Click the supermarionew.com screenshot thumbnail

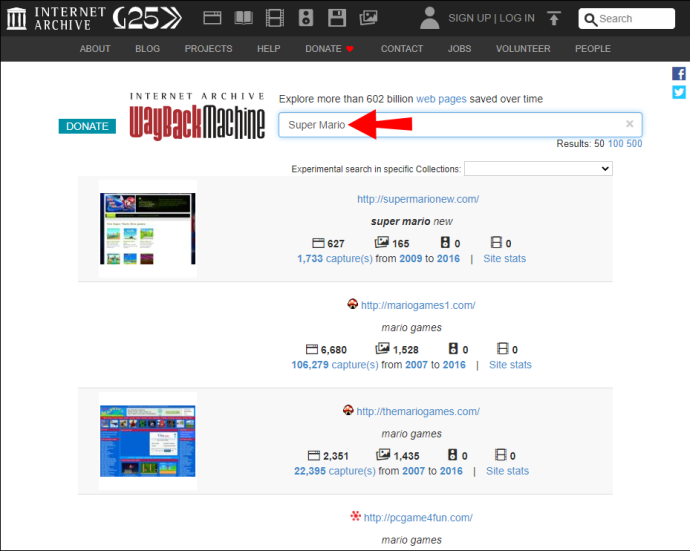(148, 229)
